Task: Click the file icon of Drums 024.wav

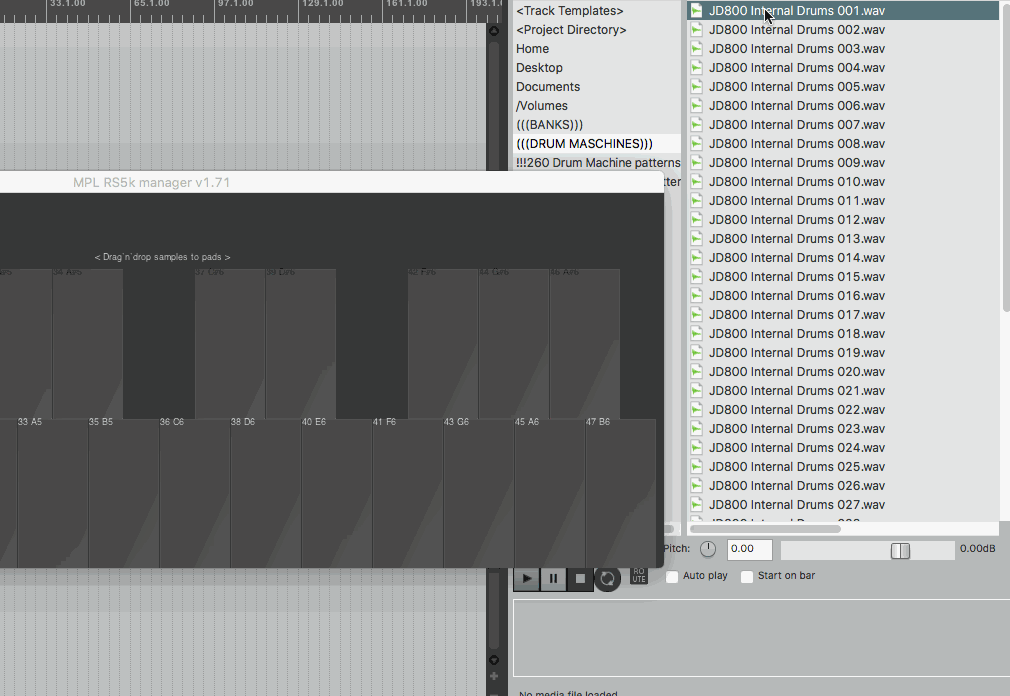Action: [x=696, y=447]
